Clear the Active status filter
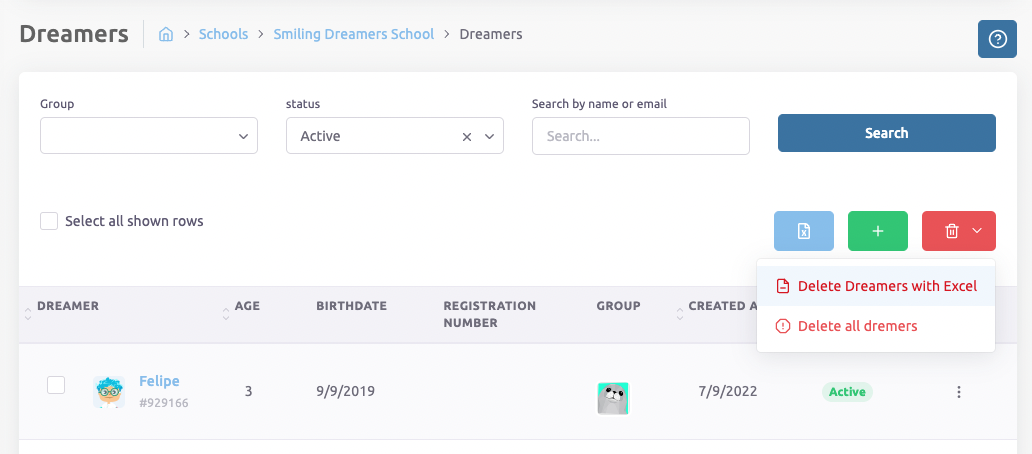The image size is (1032, 454). [466, 137]
